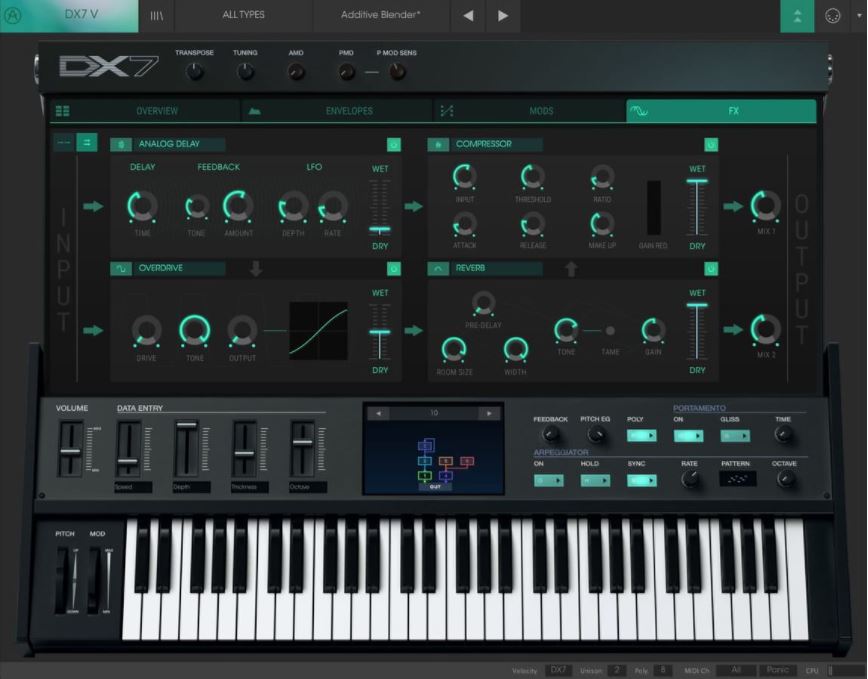
Task: Open the Additive Blender preset browser
Action: pos(383,15)
